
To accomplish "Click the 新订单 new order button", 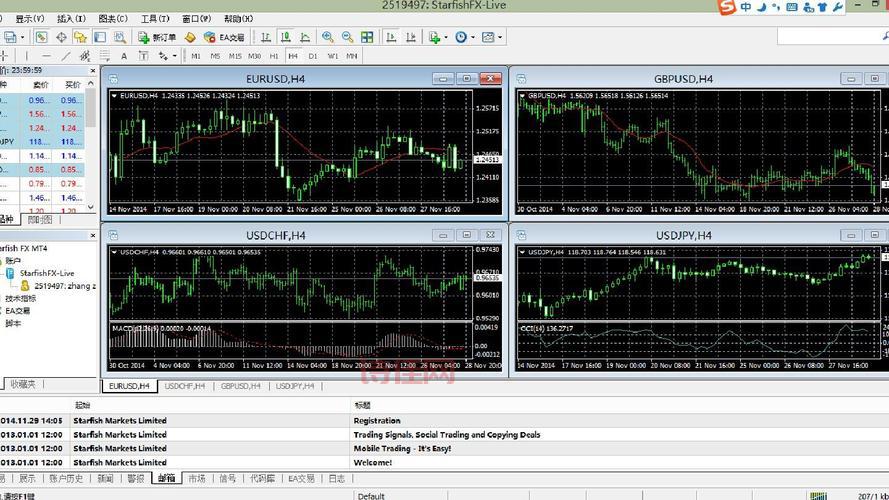I will [158, 37].
